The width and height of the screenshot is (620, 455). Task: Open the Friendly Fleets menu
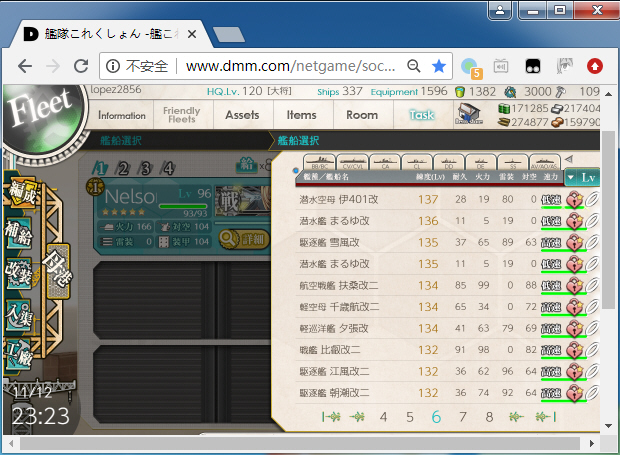pos(182,115)
